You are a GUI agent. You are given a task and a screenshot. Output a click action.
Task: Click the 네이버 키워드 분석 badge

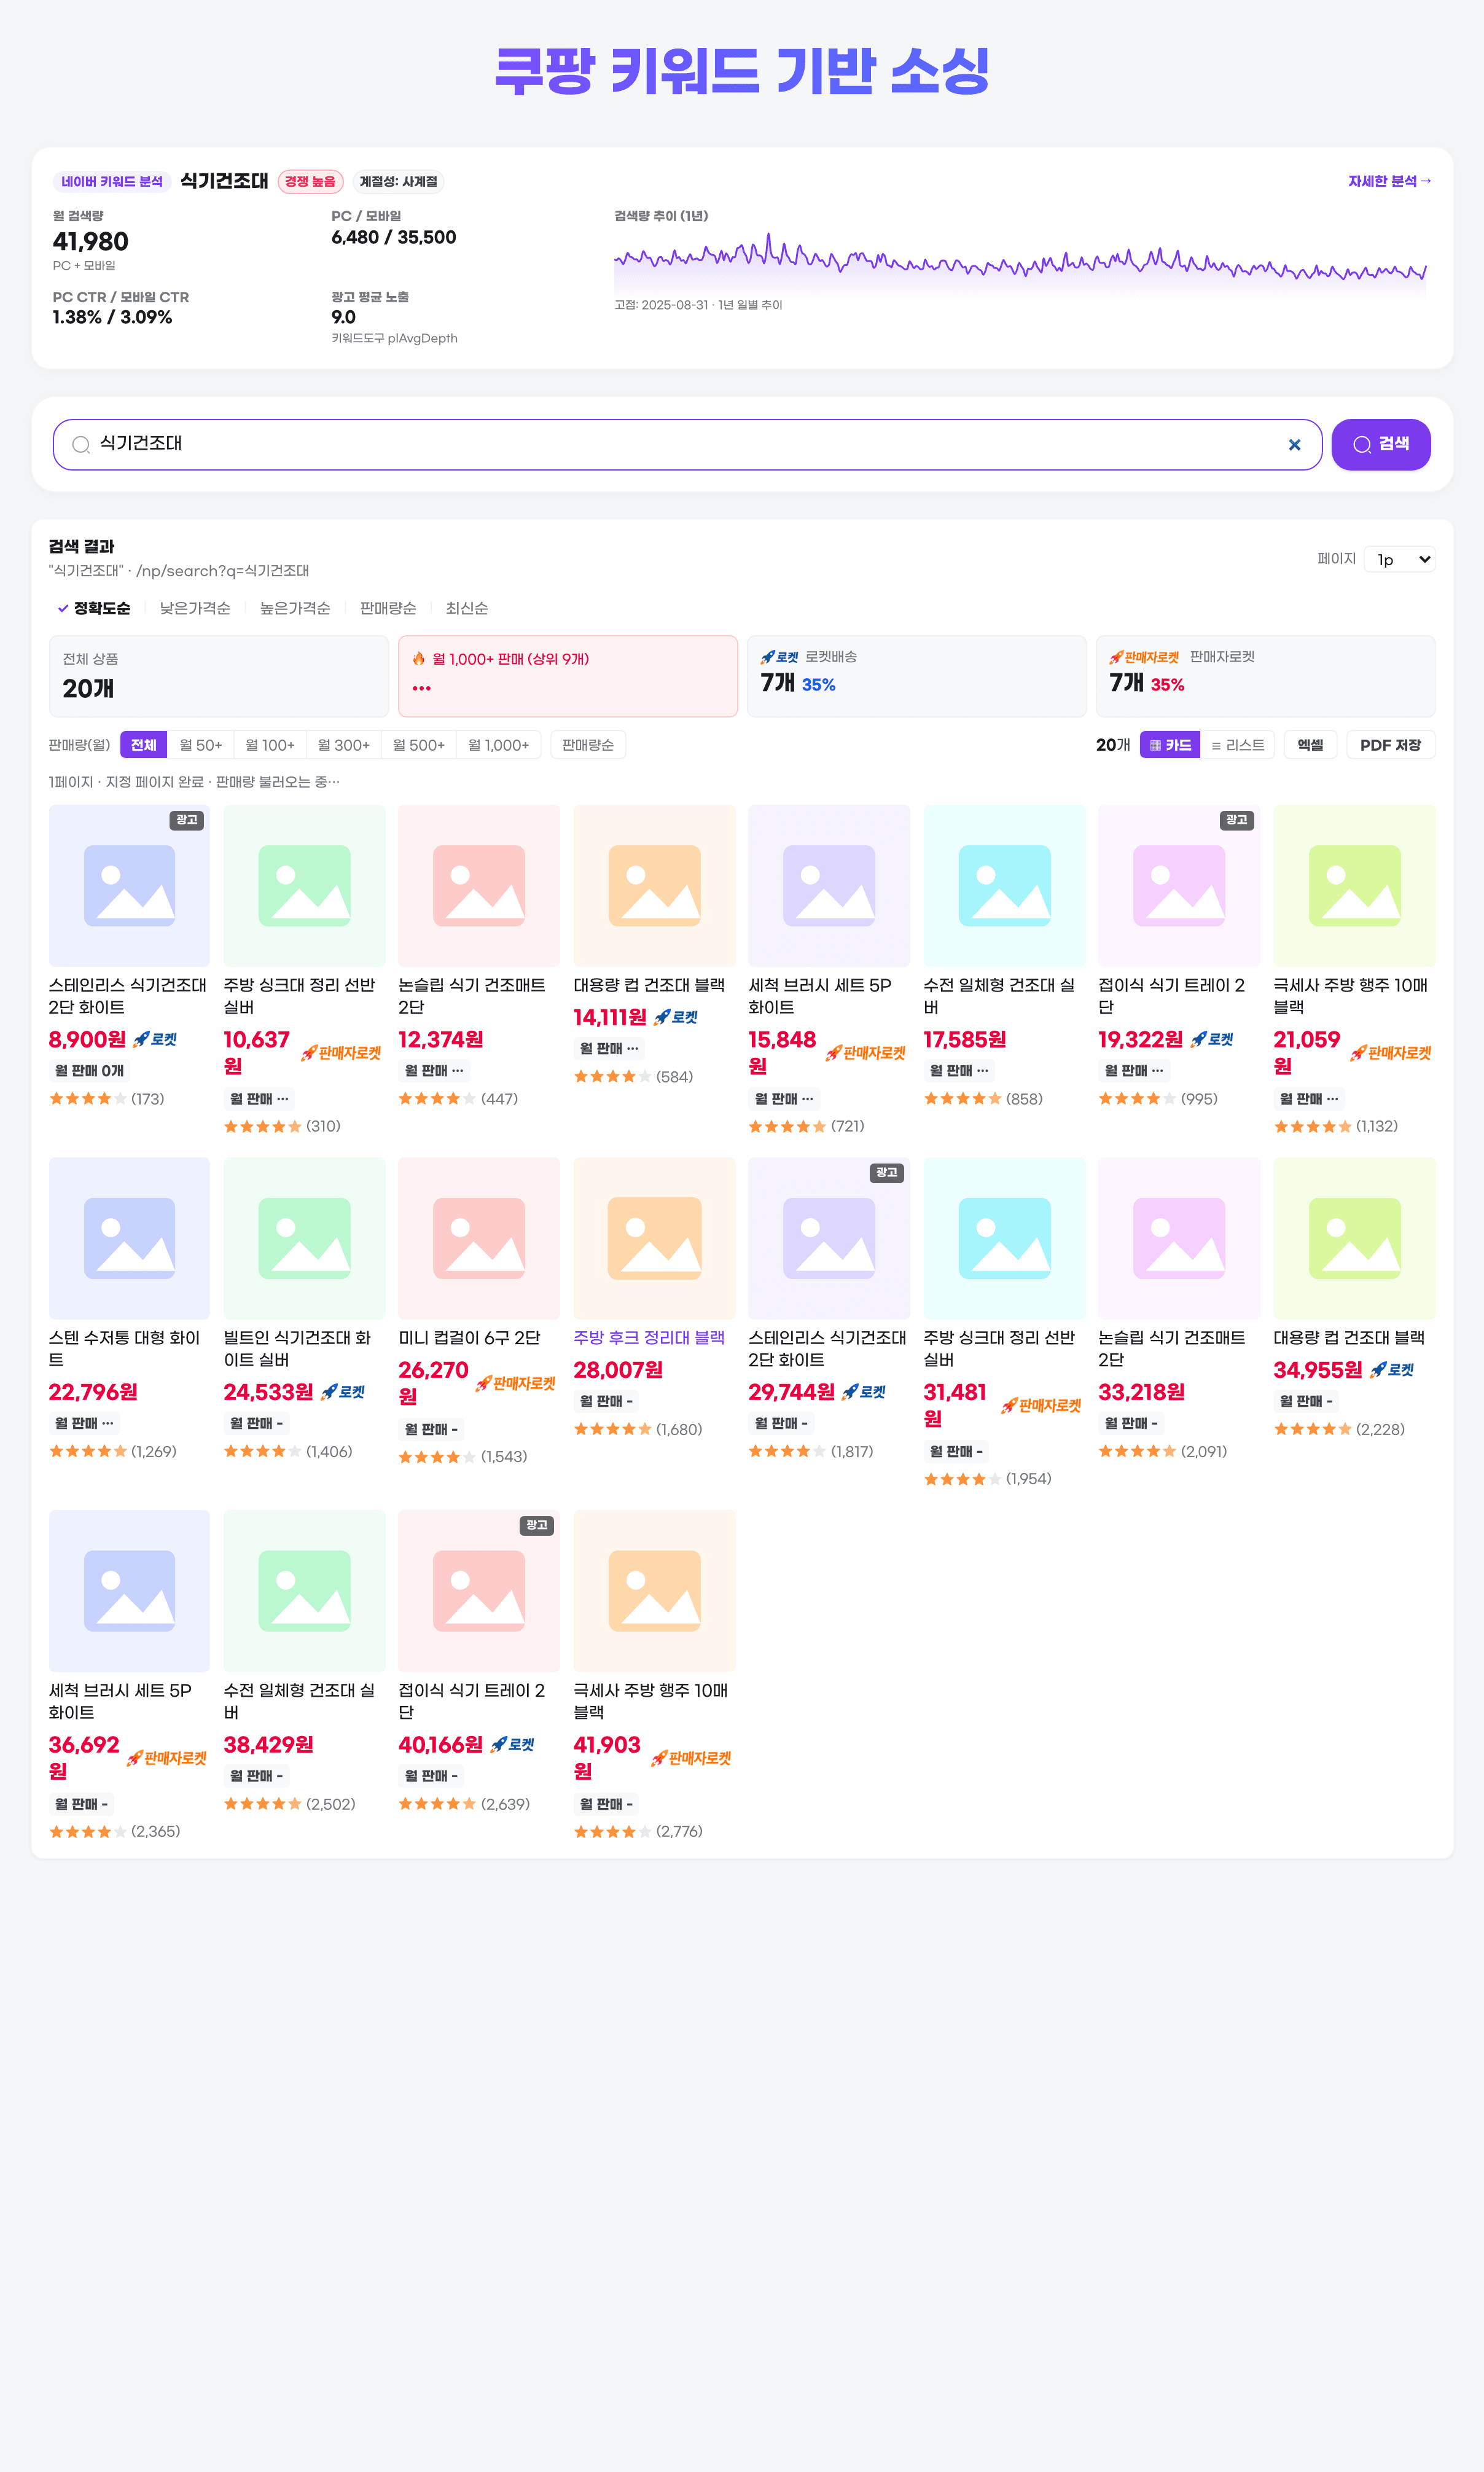point(112,181)
